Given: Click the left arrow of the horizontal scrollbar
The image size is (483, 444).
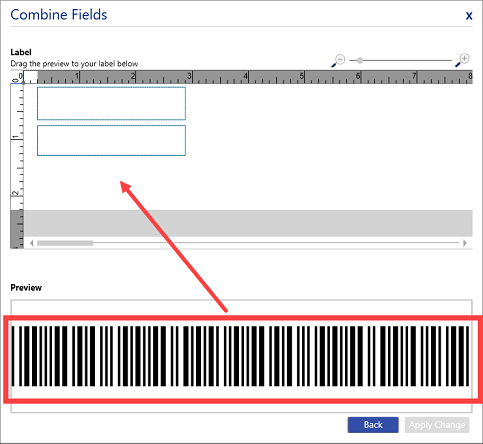Looking at the screenshot, I should click(x=31, y=243).
